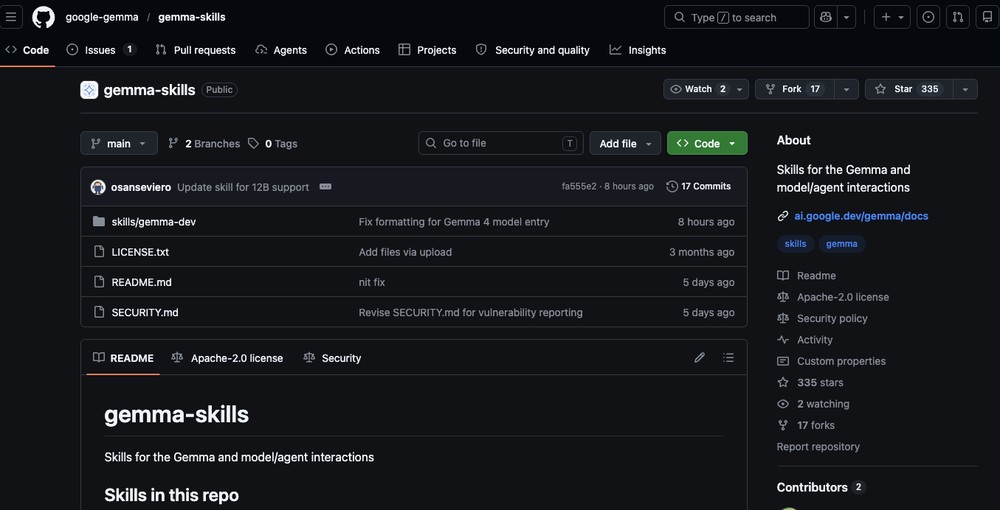Edit README with pencil icon
Image resolution: width=1000 pixels, height=510 pixels.
click(700, 358)
